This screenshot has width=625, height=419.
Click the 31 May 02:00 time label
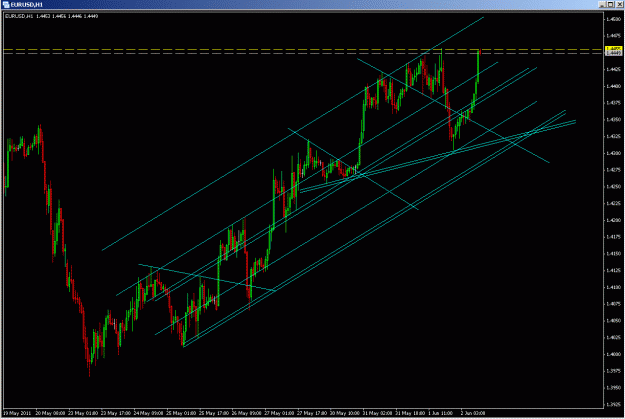378,413
